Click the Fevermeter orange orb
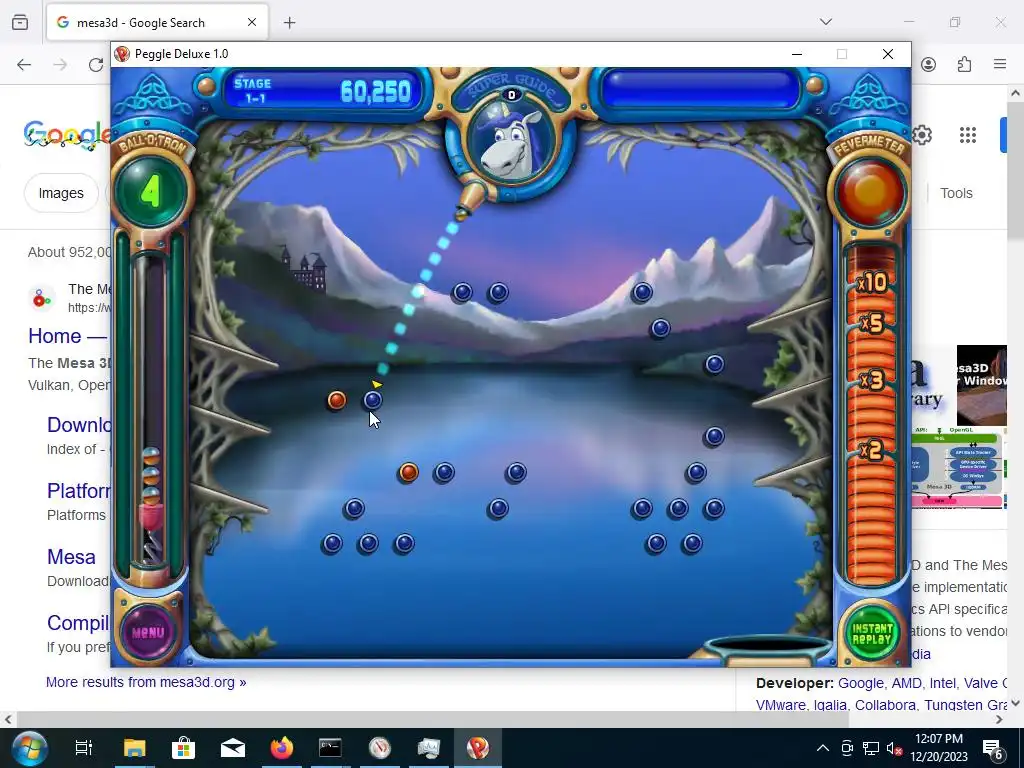The height and width of the screenshot is (768, 1024). 870,191
